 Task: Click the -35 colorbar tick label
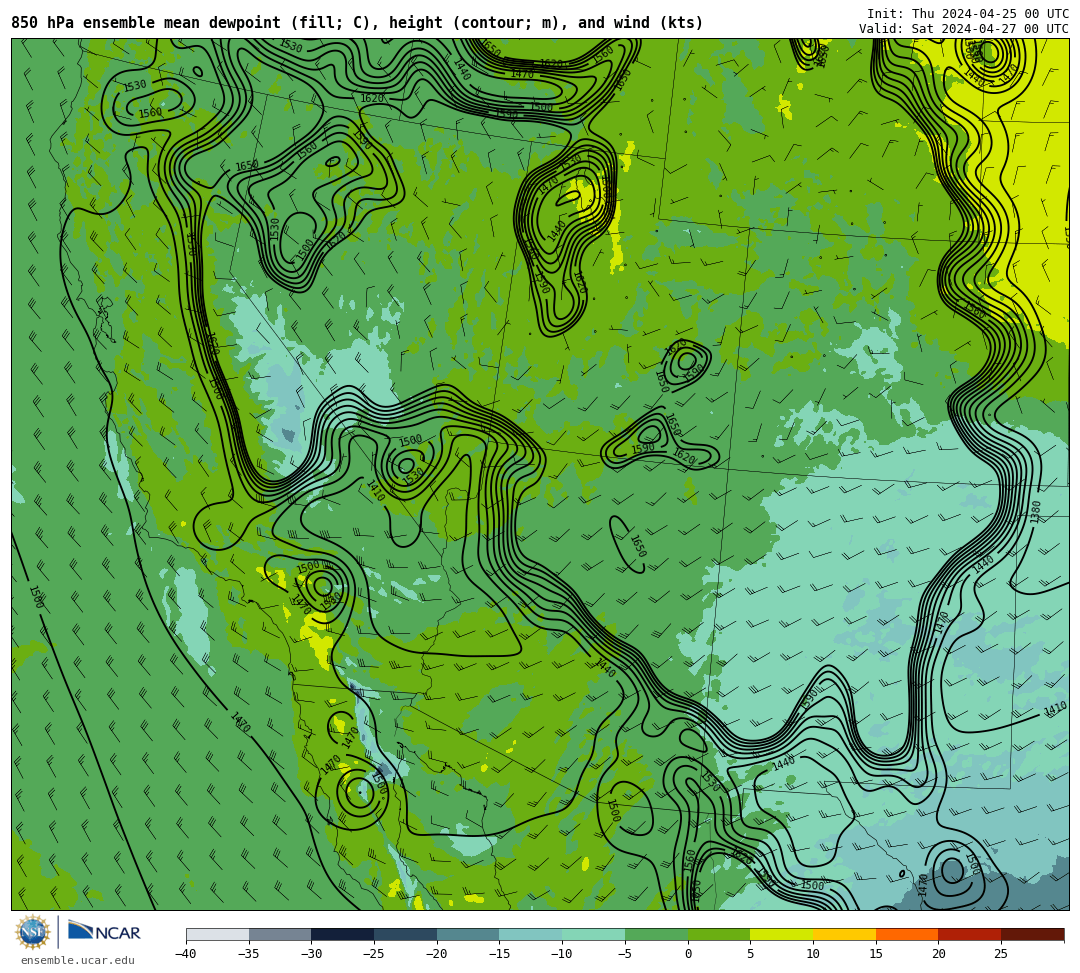249,954
